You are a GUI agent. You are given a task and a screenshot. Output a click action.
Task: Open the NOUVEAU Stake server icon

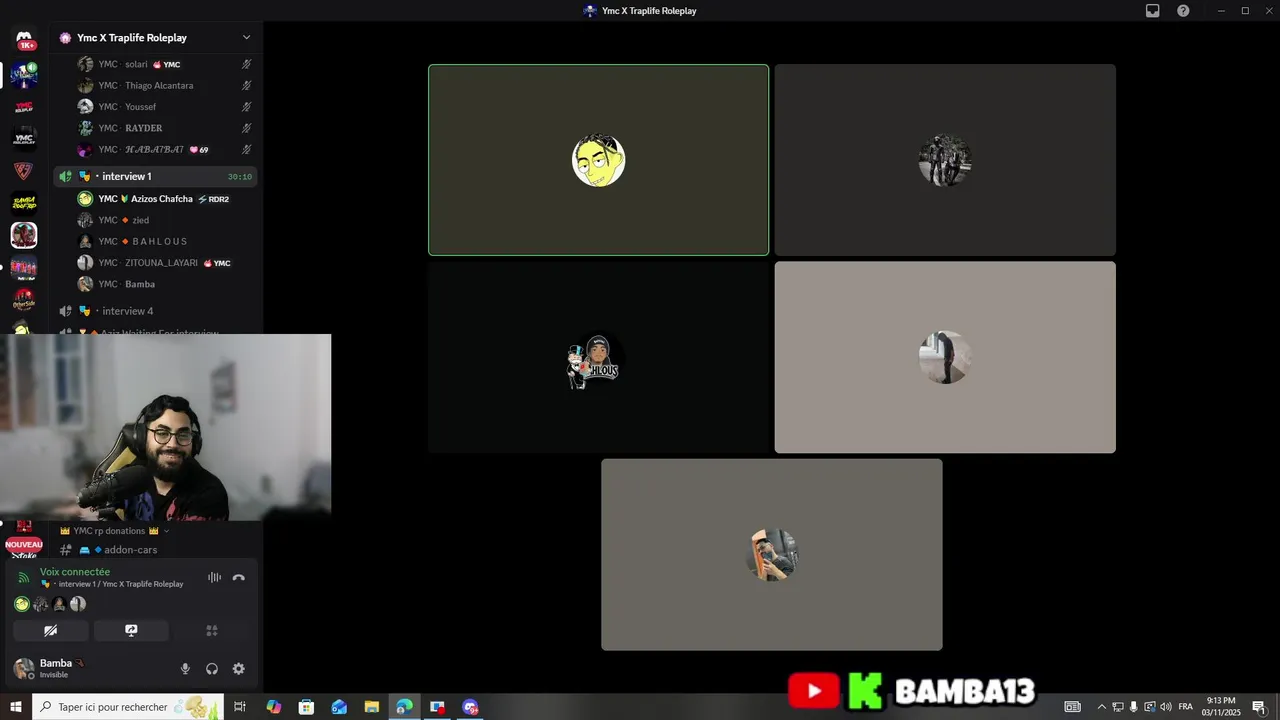click(24, 547)
